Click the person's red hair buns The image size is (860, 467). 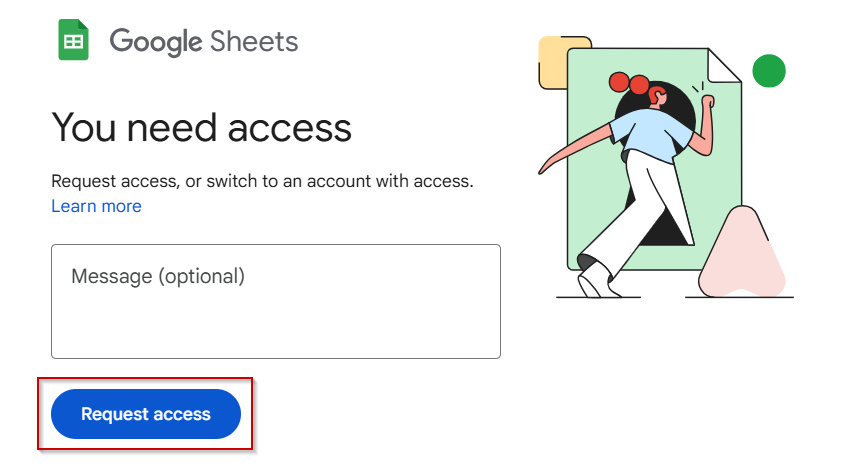(629, 83)
